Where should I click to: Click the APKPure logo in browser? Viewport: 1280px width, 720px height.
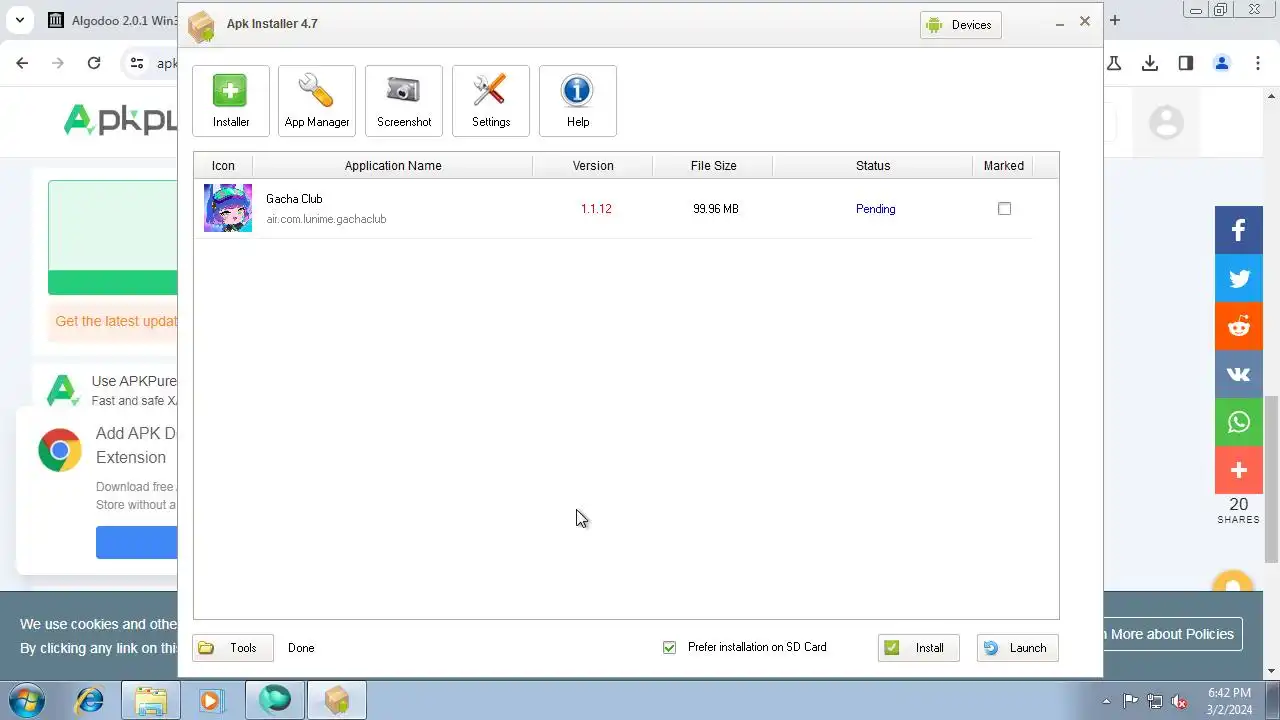[120, 121]
